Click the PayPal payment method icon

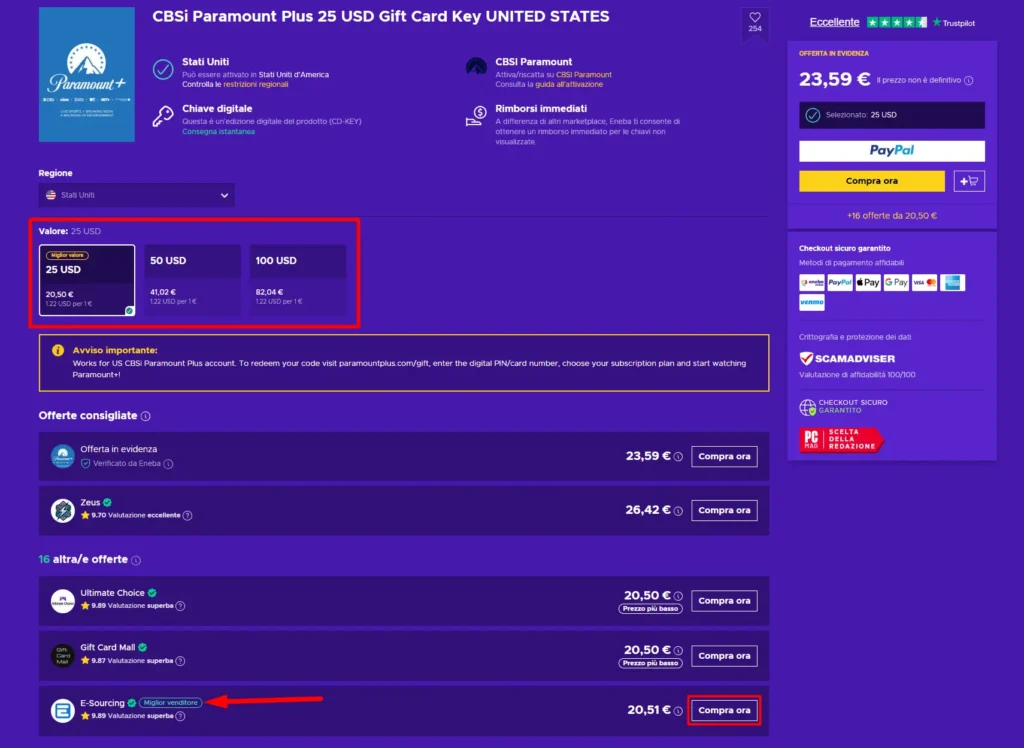pos(840,282)
